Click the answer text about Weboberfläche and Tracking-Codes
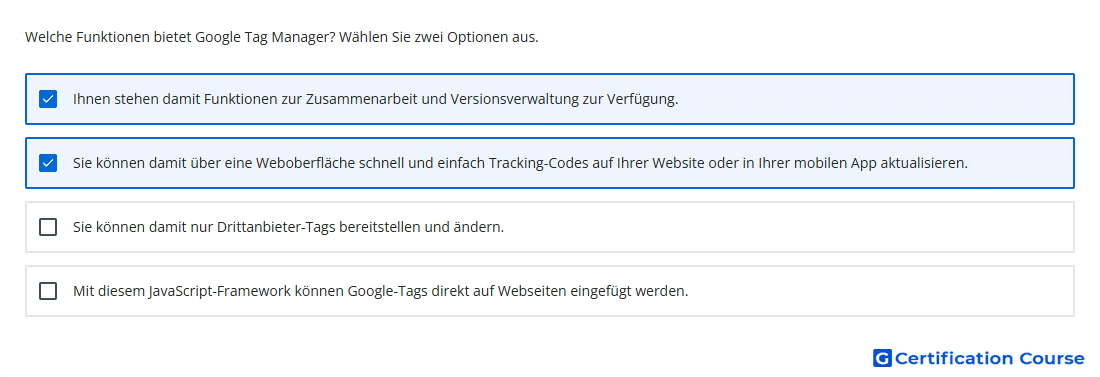This screenshot has width=1100, height=377. click(521, 164)
